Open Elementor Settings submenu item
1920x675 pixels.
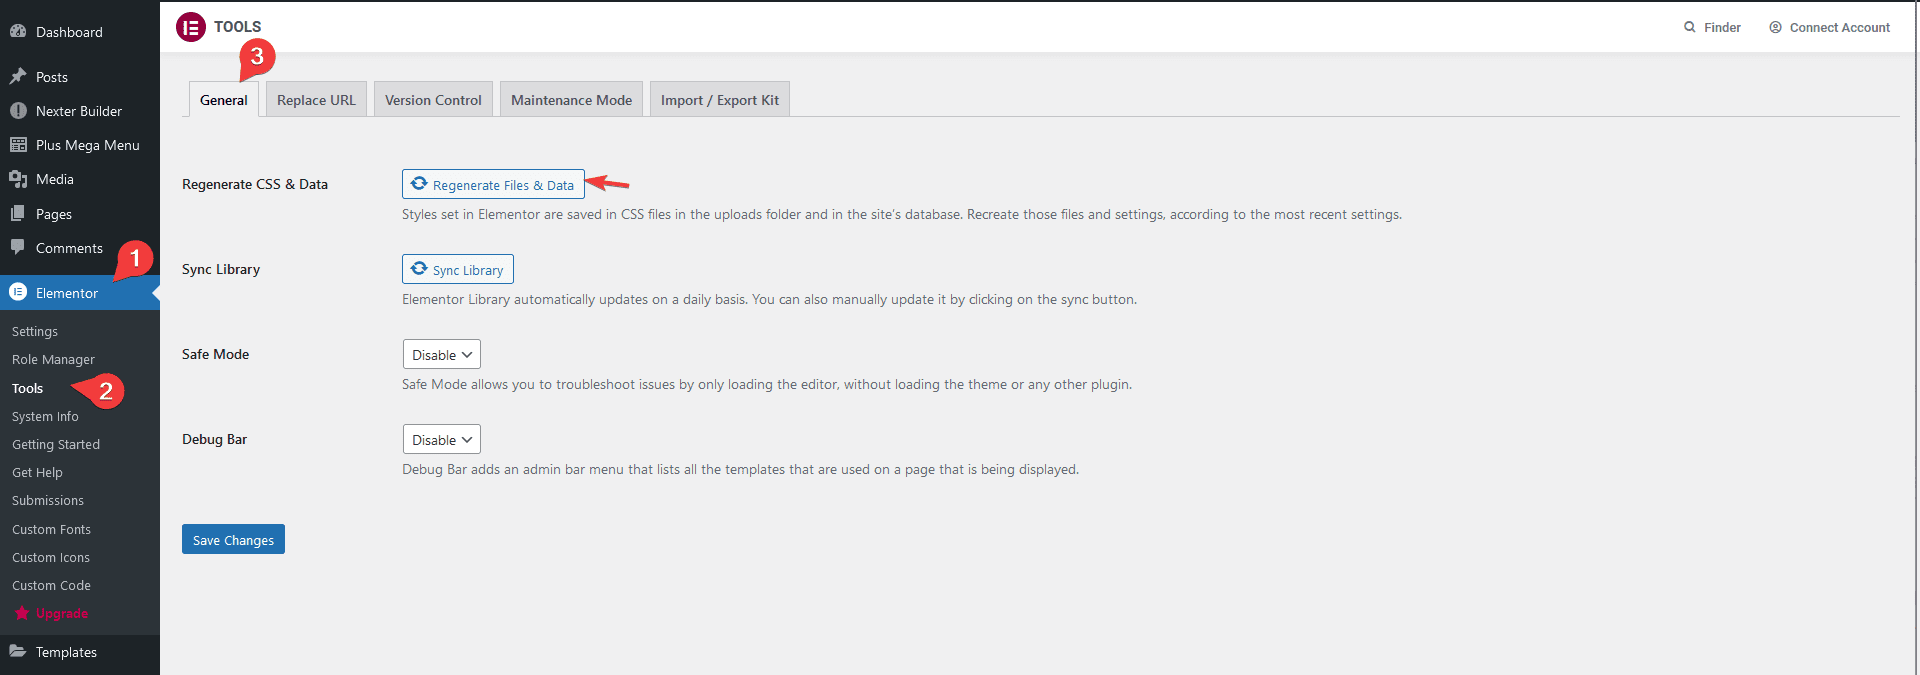click(x=35, y=331)
